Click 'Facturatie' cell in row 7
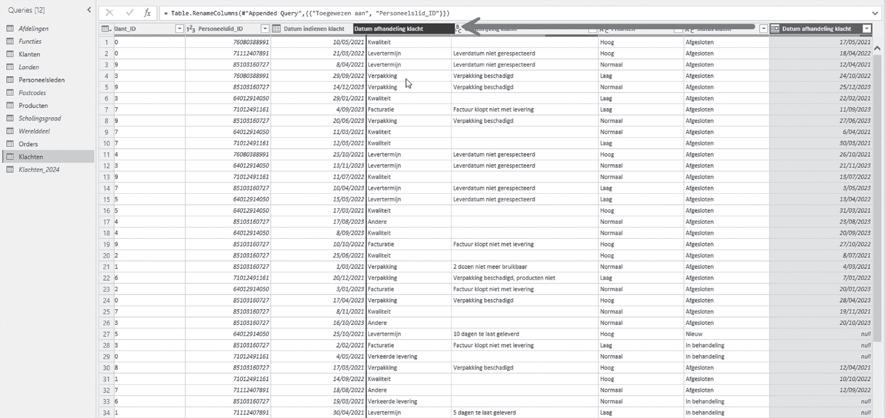Screen dimensions: 886x418 coord(409,110)
